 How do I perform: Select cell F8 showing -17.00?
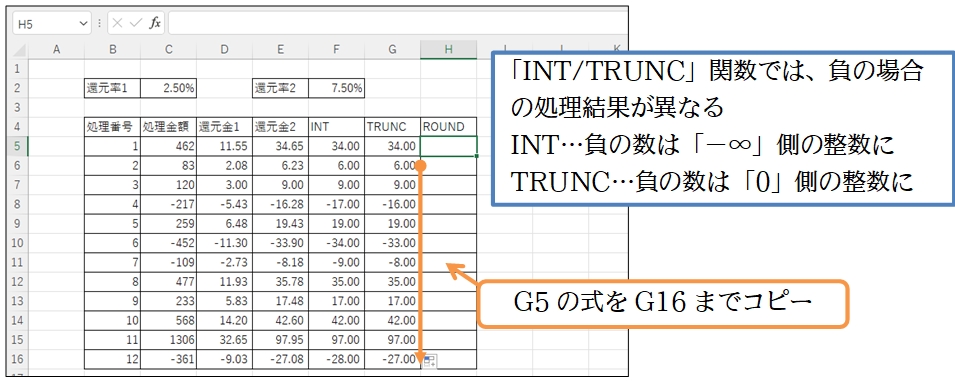click(x=336, y=204)
